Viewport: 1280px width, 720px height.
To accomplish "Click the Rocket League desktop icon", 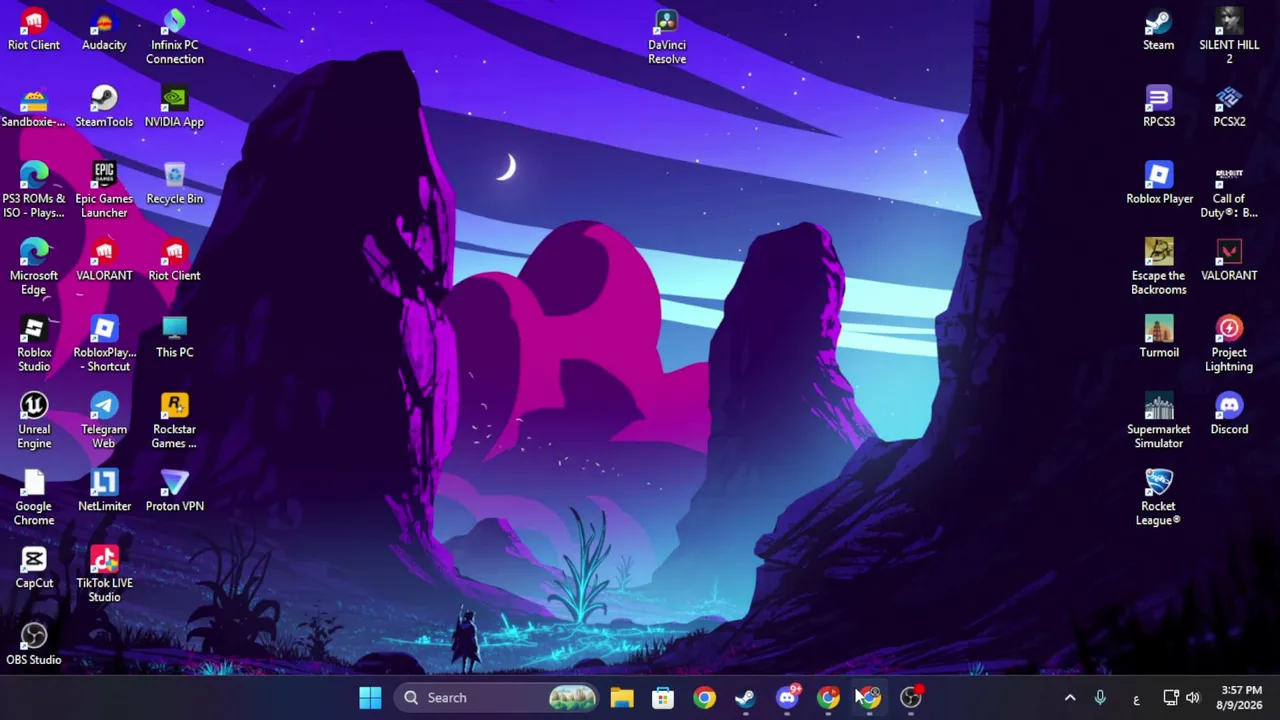I will [1159, 498].
